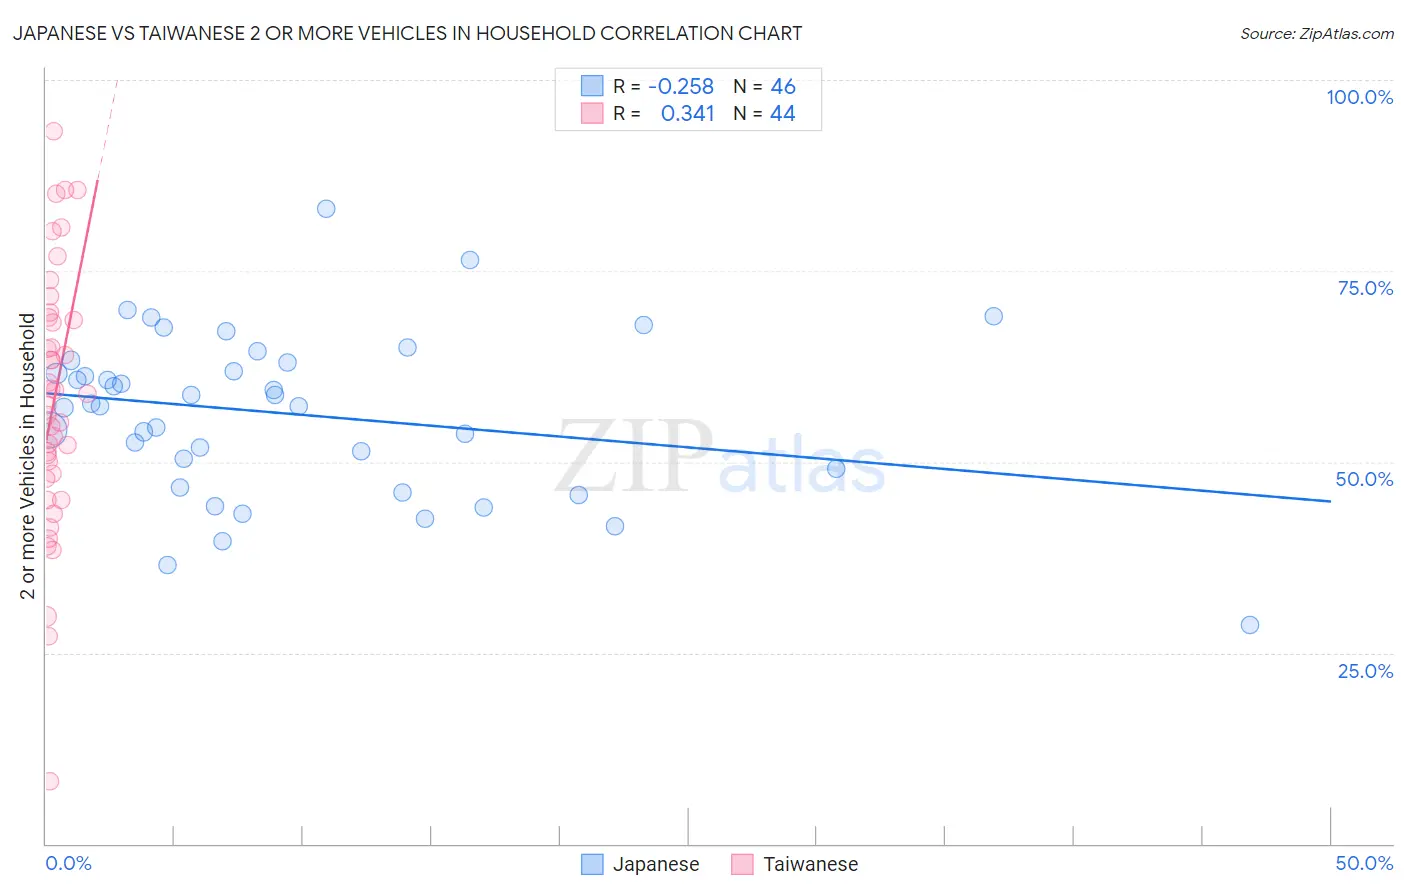Toggle the Taiwanese series label in legend

811,864
